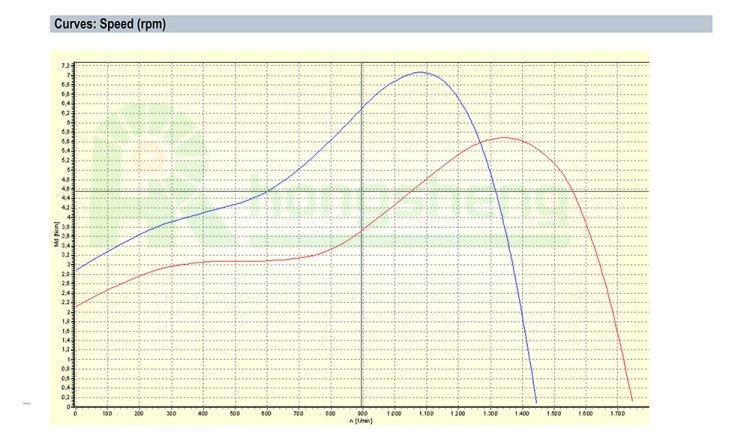Click the red curve's end at bottom right
This screenshot has width=750, height=441.
coord(633,400)
